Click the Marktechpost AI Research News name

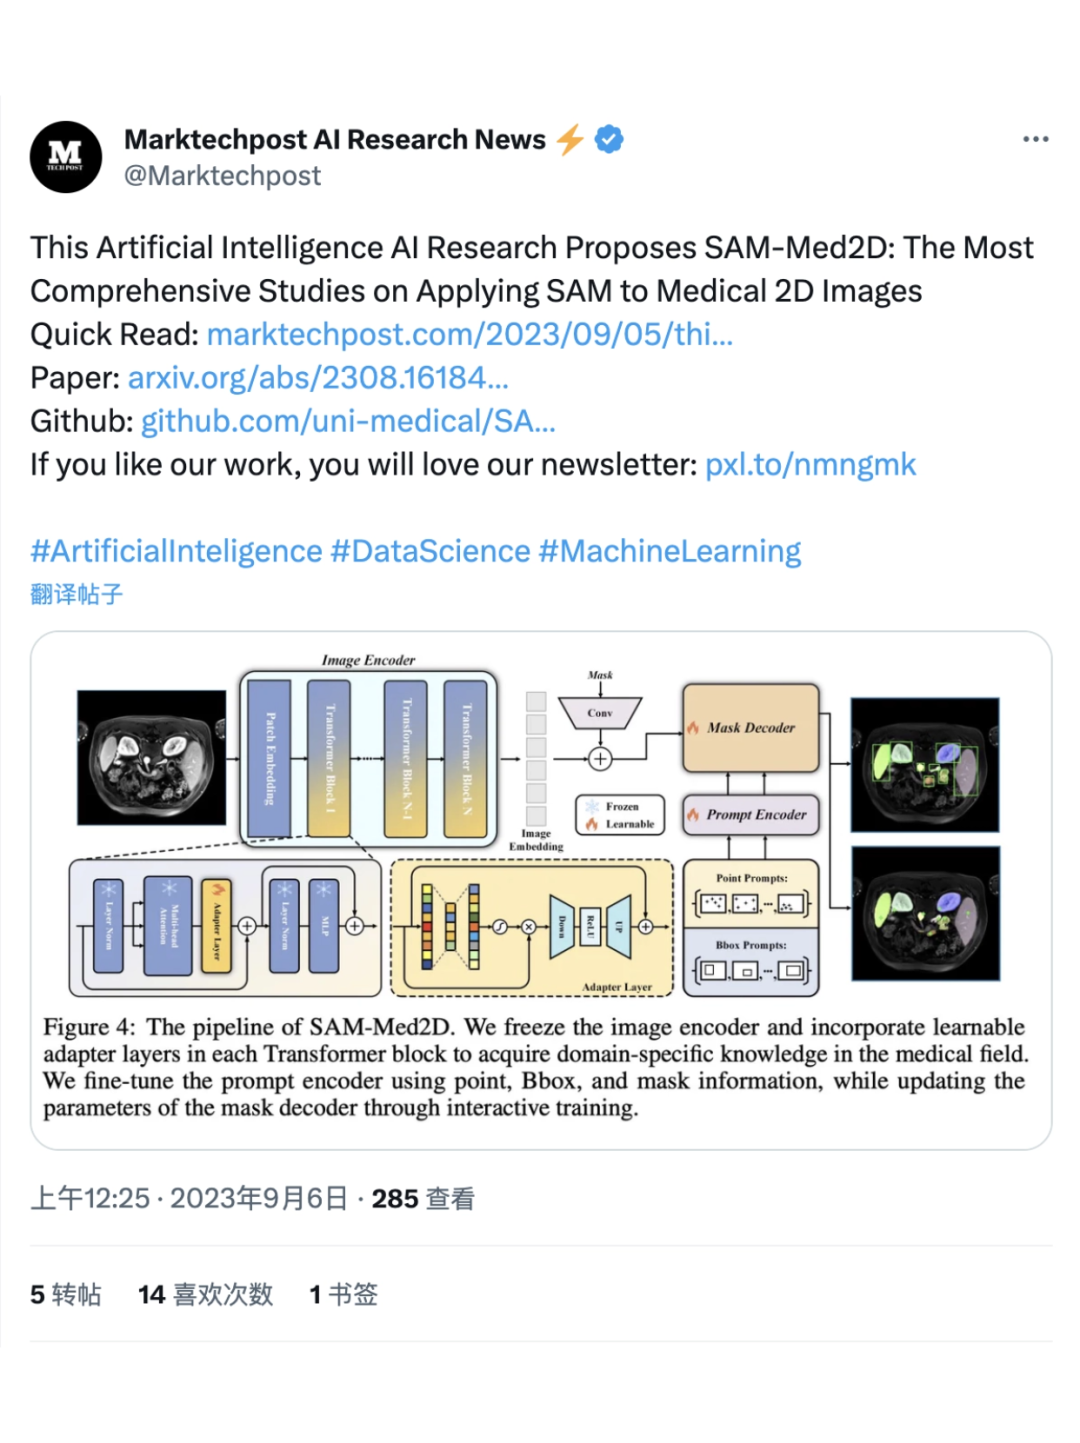335,139
